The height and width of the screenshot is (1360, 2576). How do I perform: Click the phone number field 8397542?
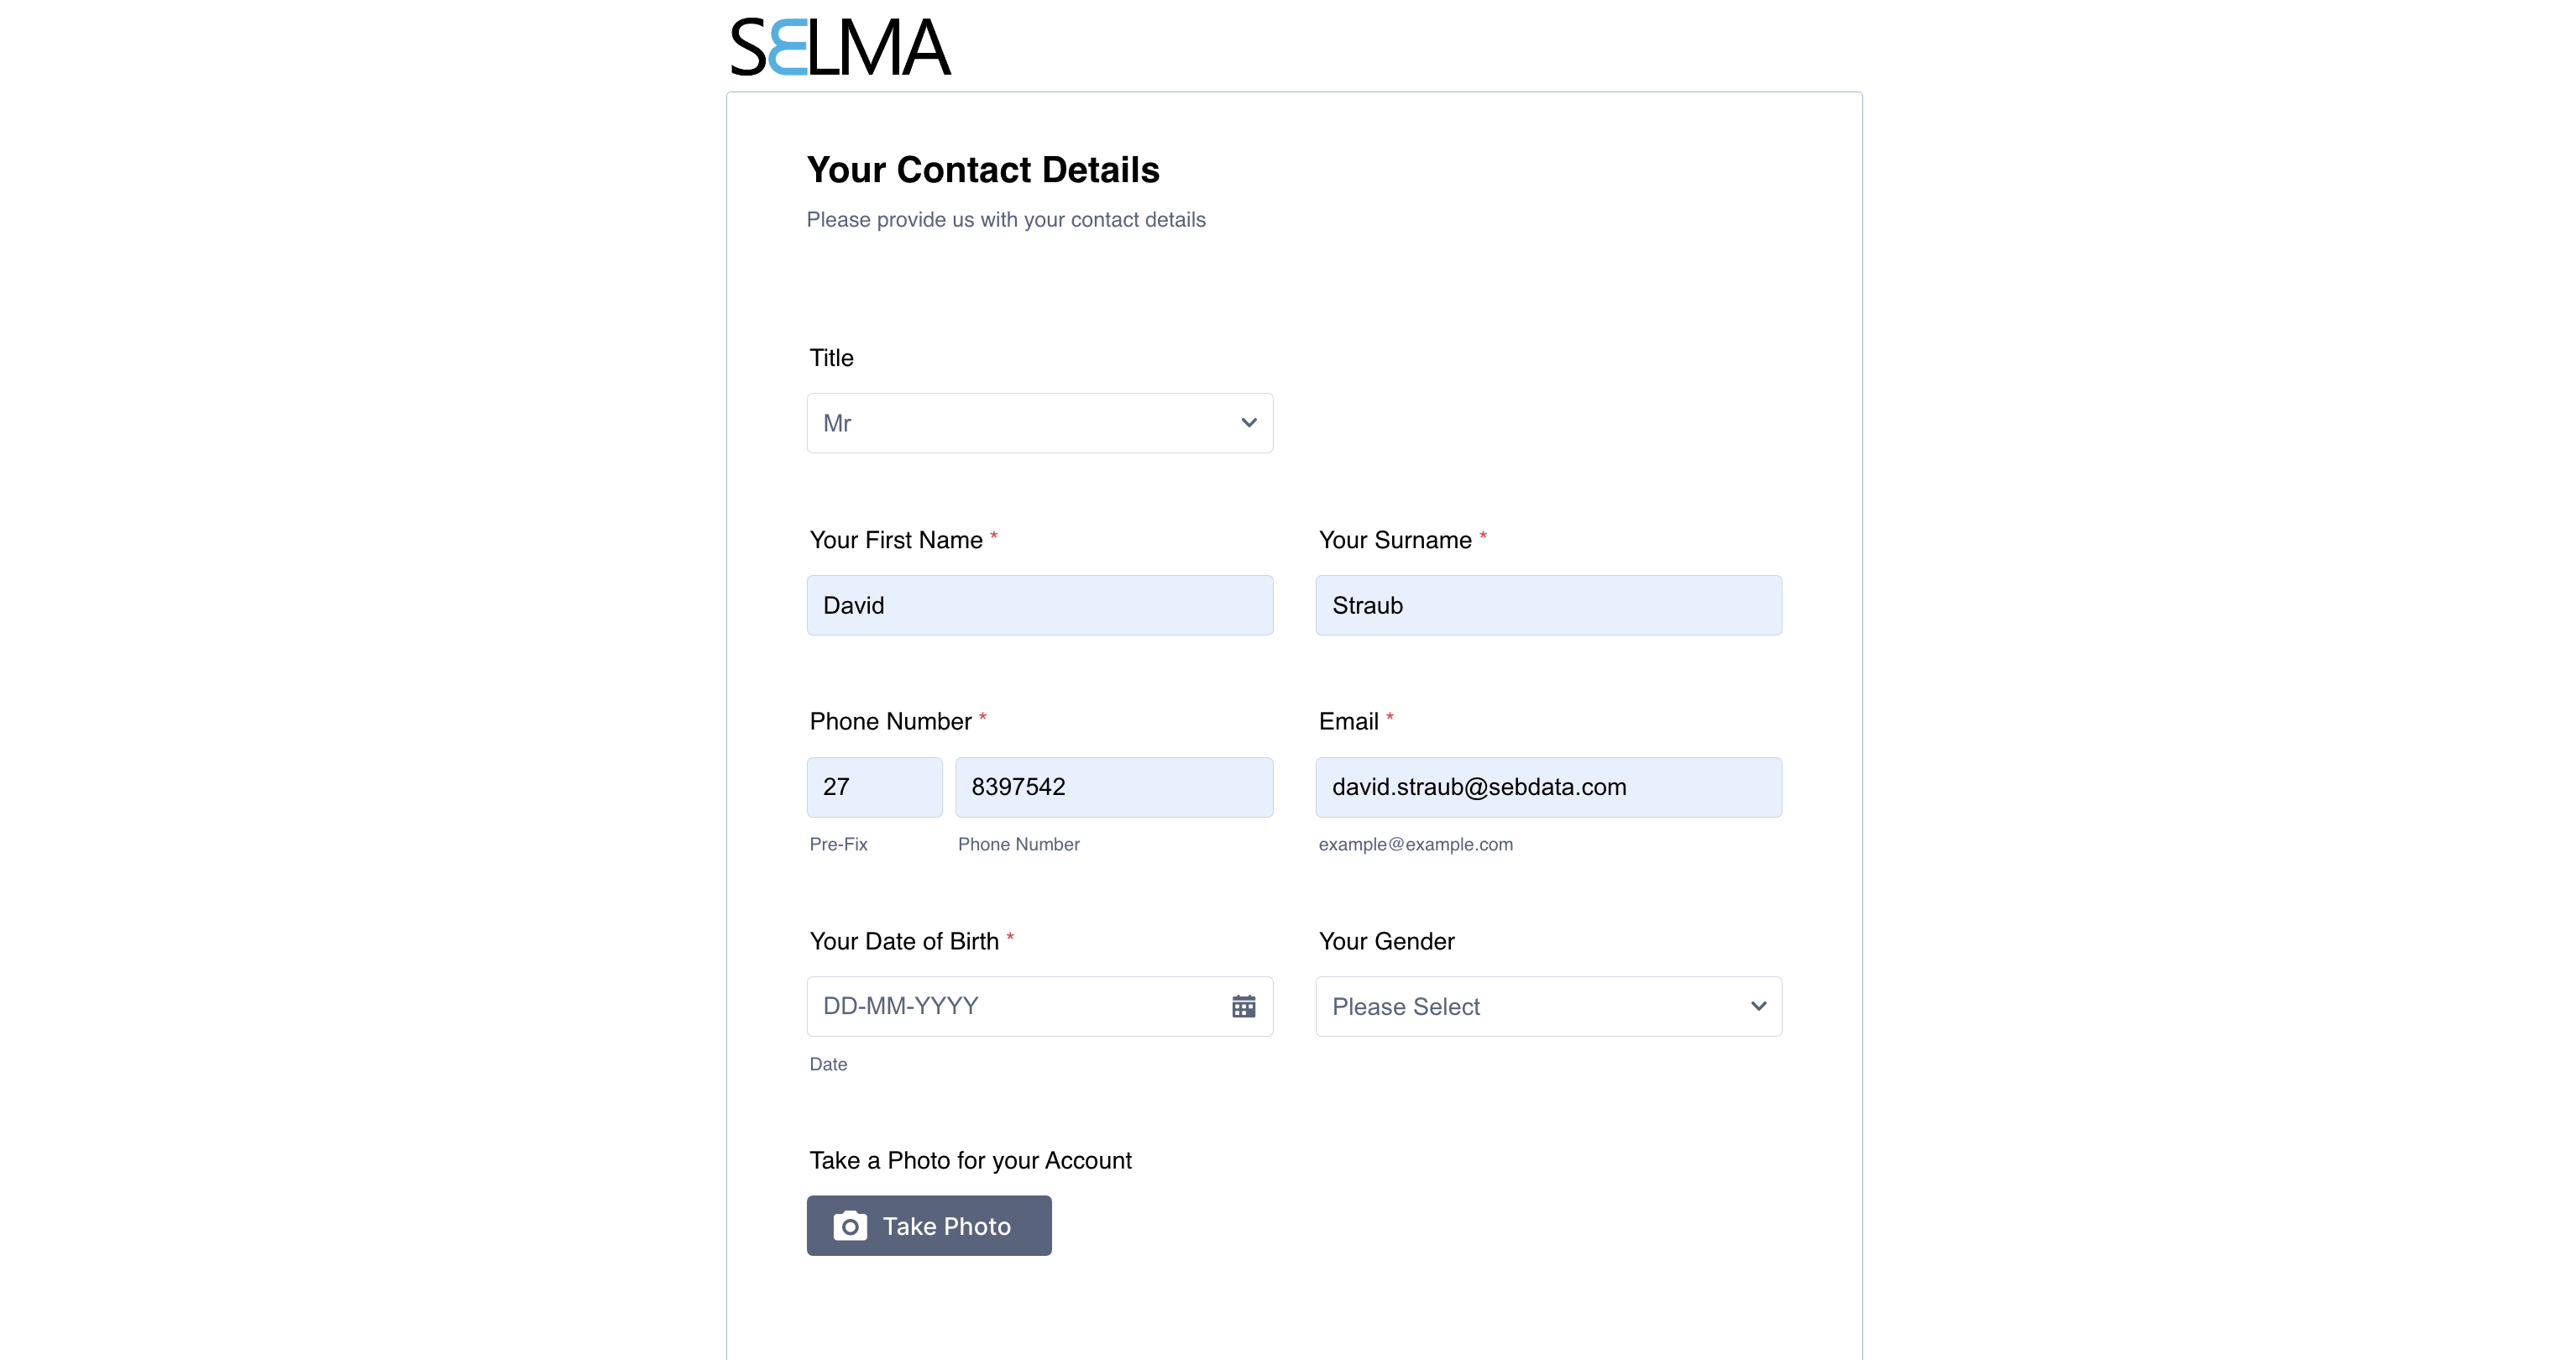tap(1114, 787)
